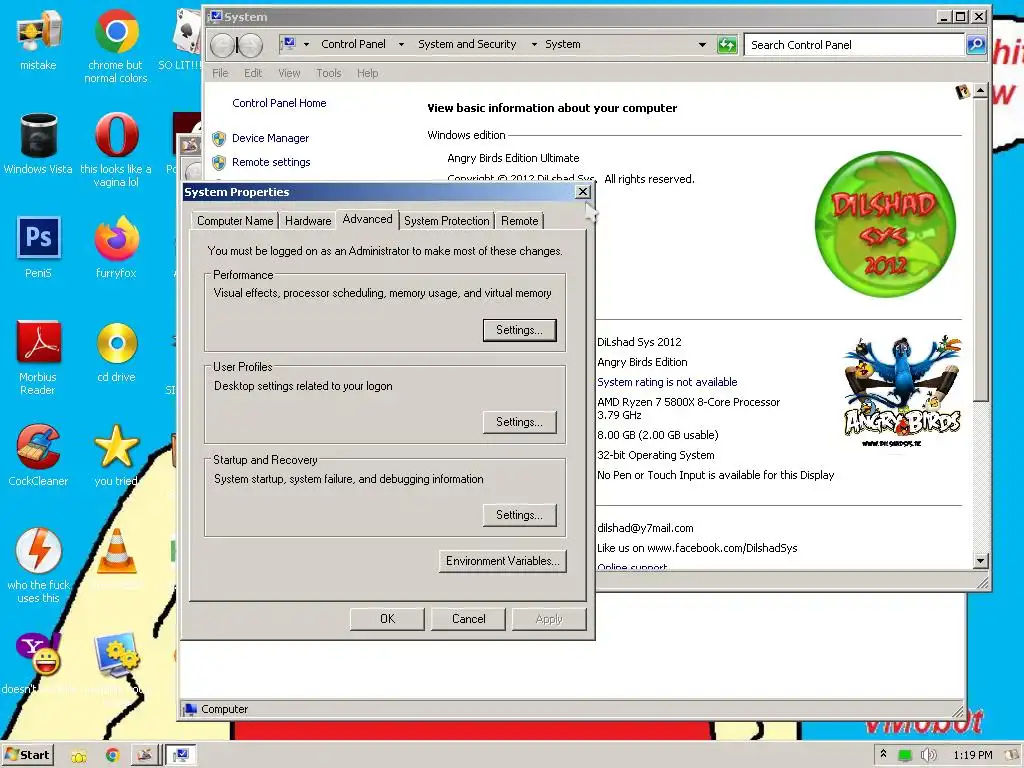The image size is (1024, 768).
Task: Click the shield icon beside Remote settings
Action: [219, 162]
